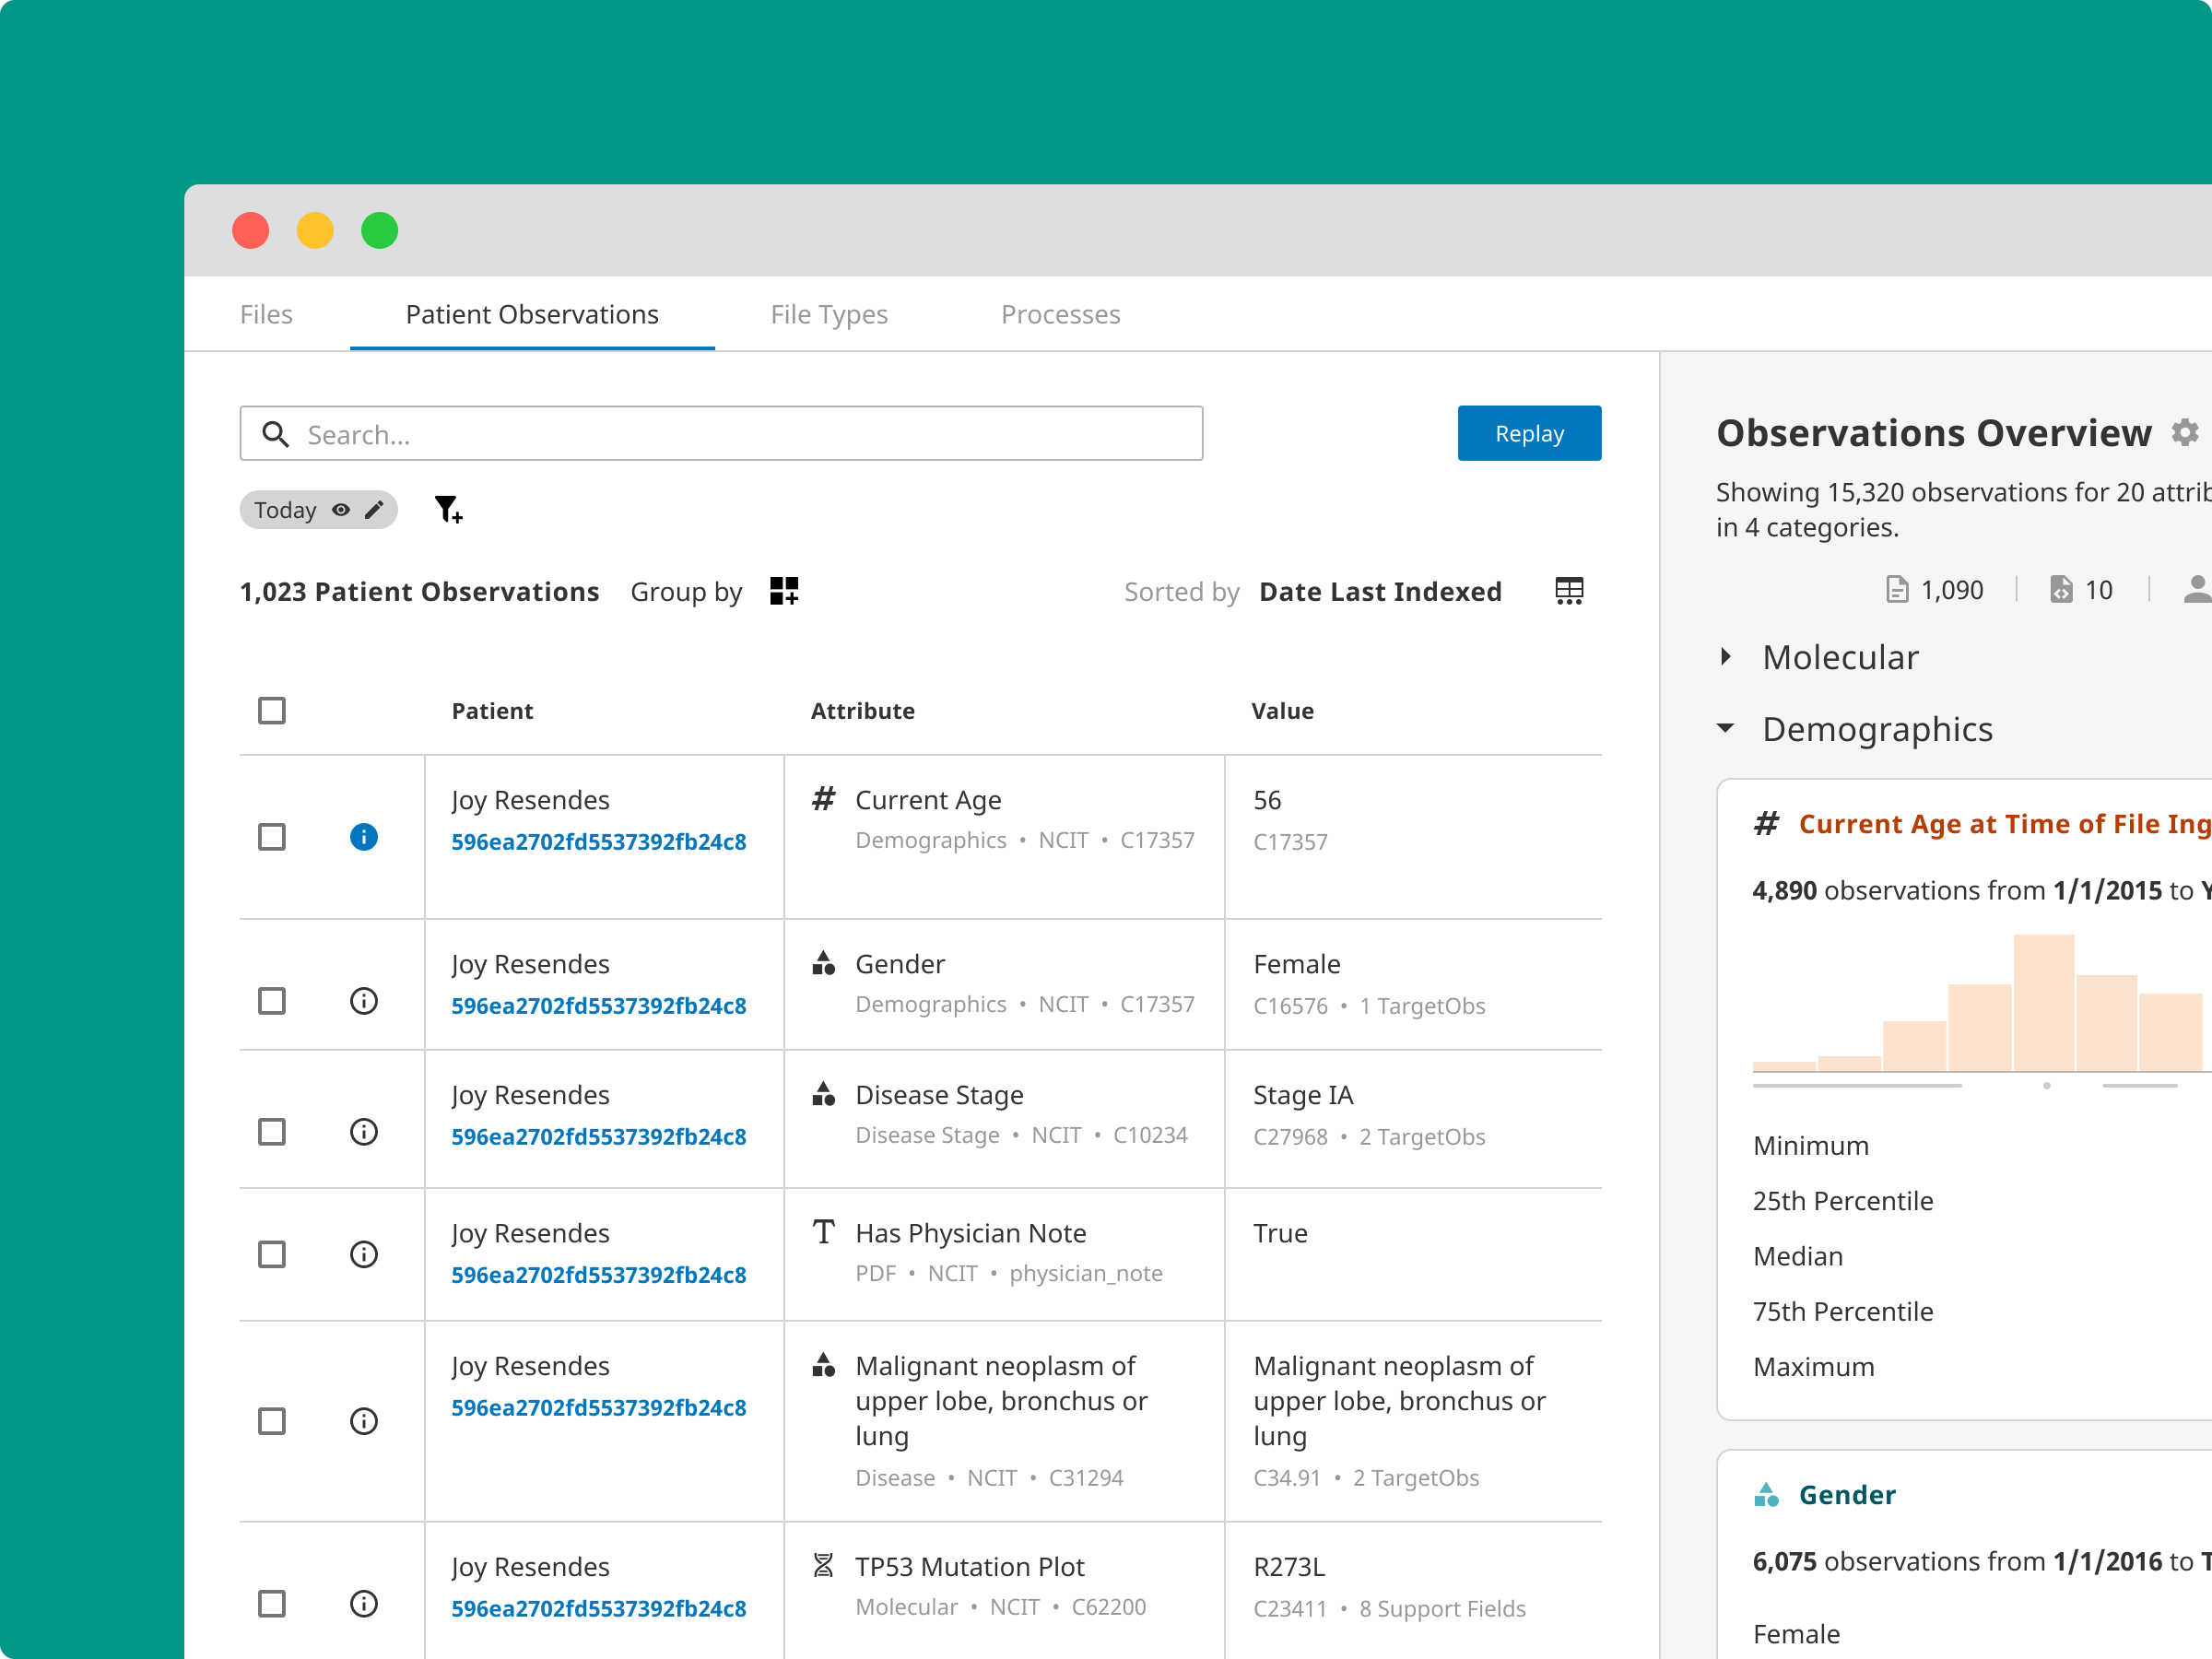
Task: Click the Value column header
Action: click(x=1282, y=711)
